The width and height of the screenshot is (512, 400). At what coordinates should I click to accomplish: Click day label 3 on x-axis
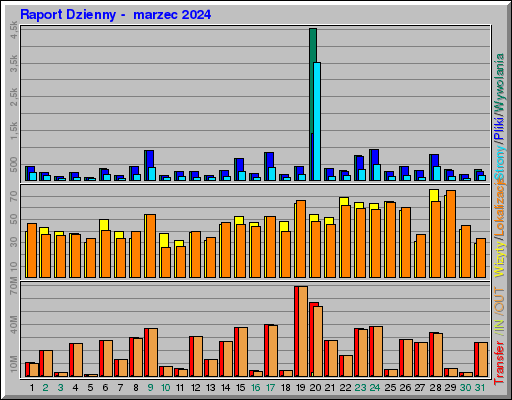tap(60, 388)
